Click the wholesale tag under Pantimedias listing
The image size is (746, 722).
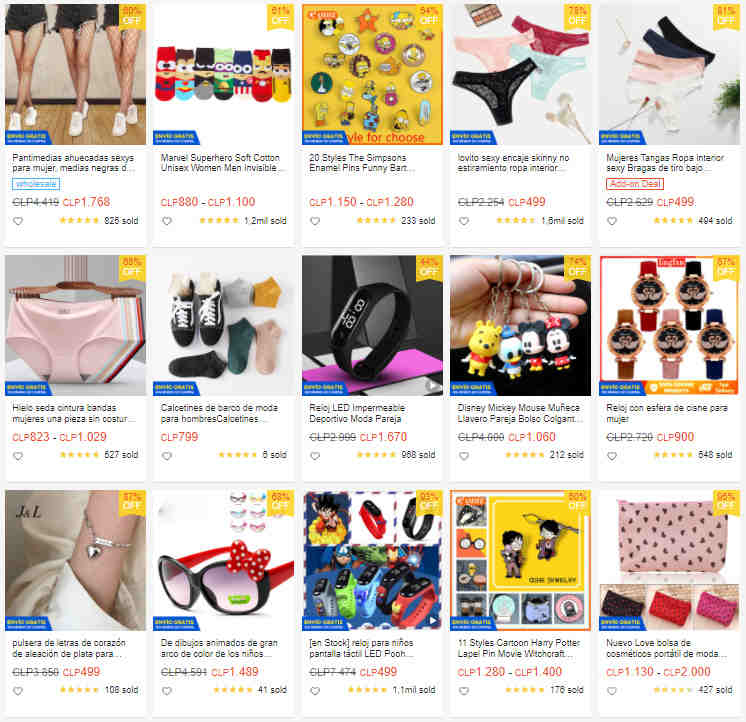pos(36,184)
